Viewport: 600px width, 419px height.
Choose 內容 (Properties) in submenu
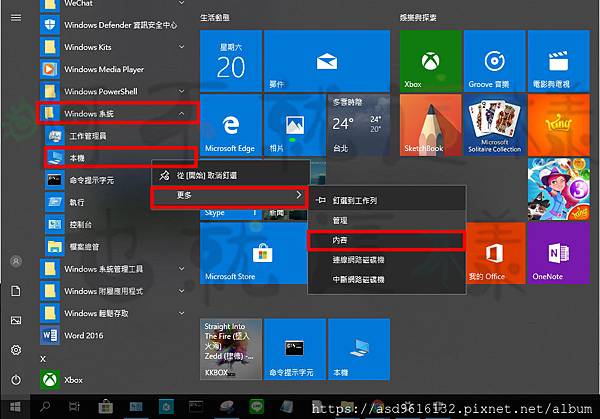click(386, 240)
